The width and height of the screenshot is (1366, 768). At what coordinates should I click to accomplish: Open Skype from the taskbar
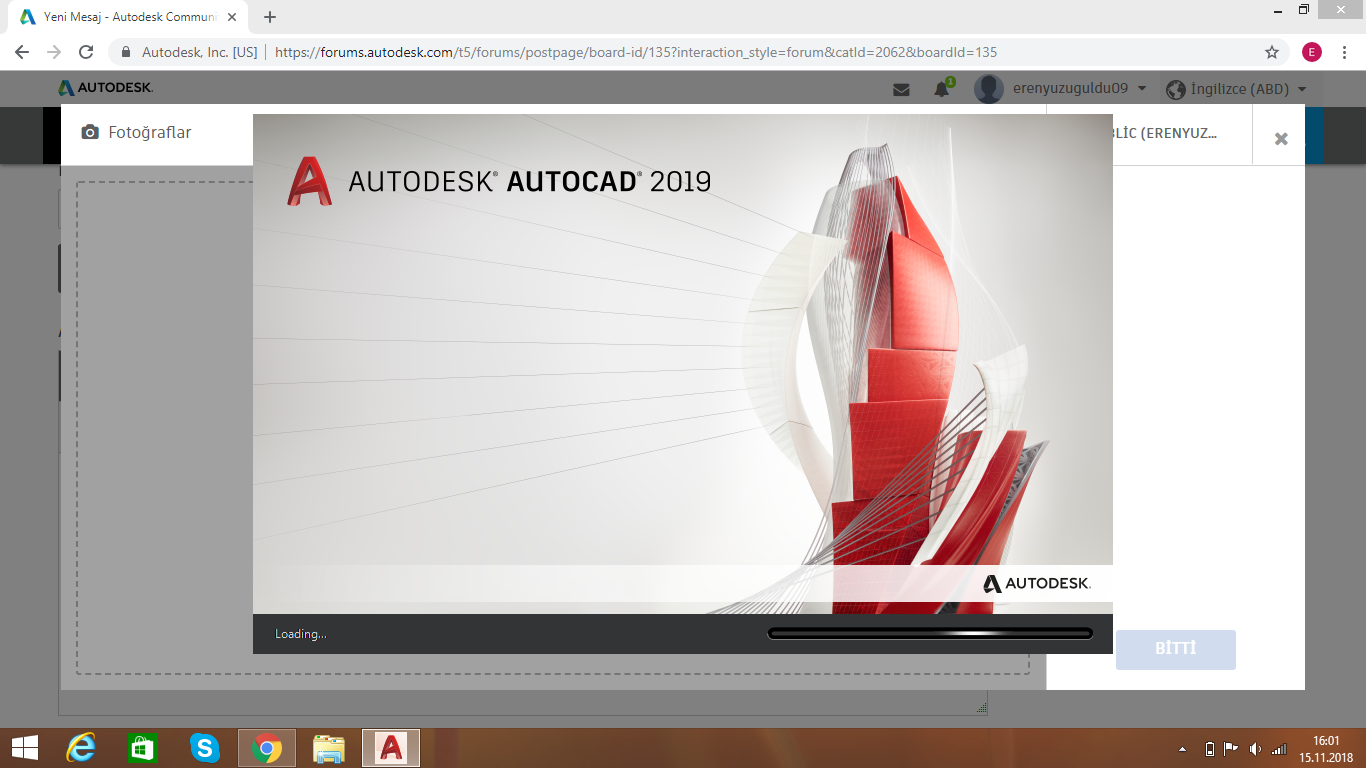tap(205, 748)
